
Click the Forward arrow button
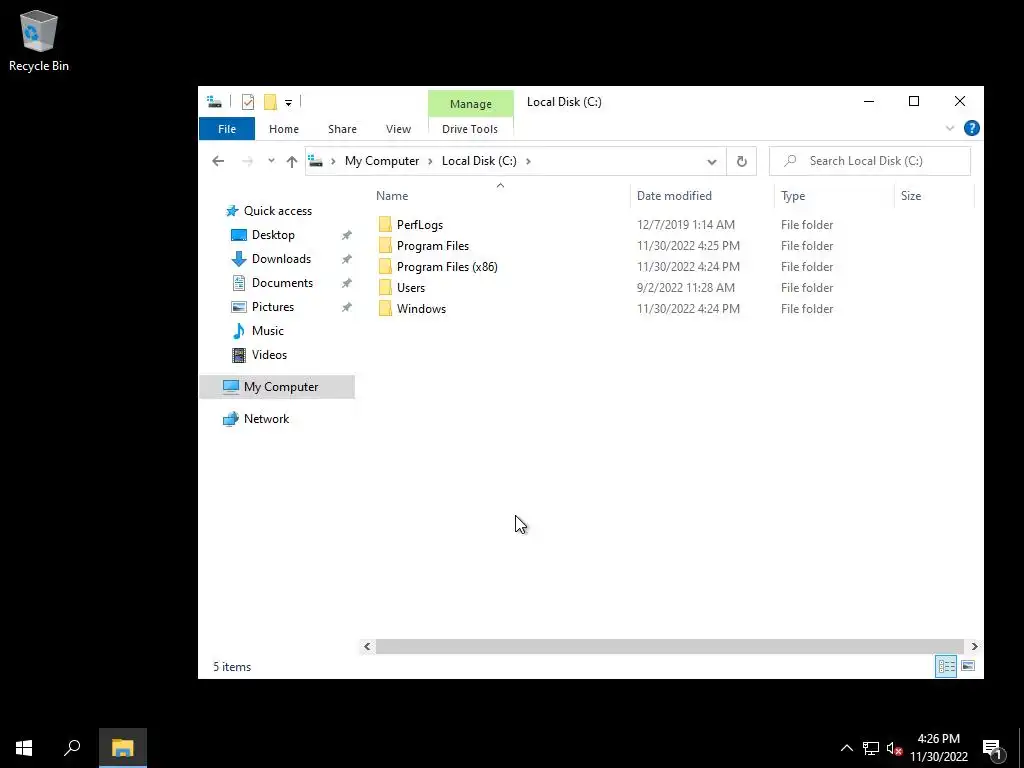(x=247, y=161)
